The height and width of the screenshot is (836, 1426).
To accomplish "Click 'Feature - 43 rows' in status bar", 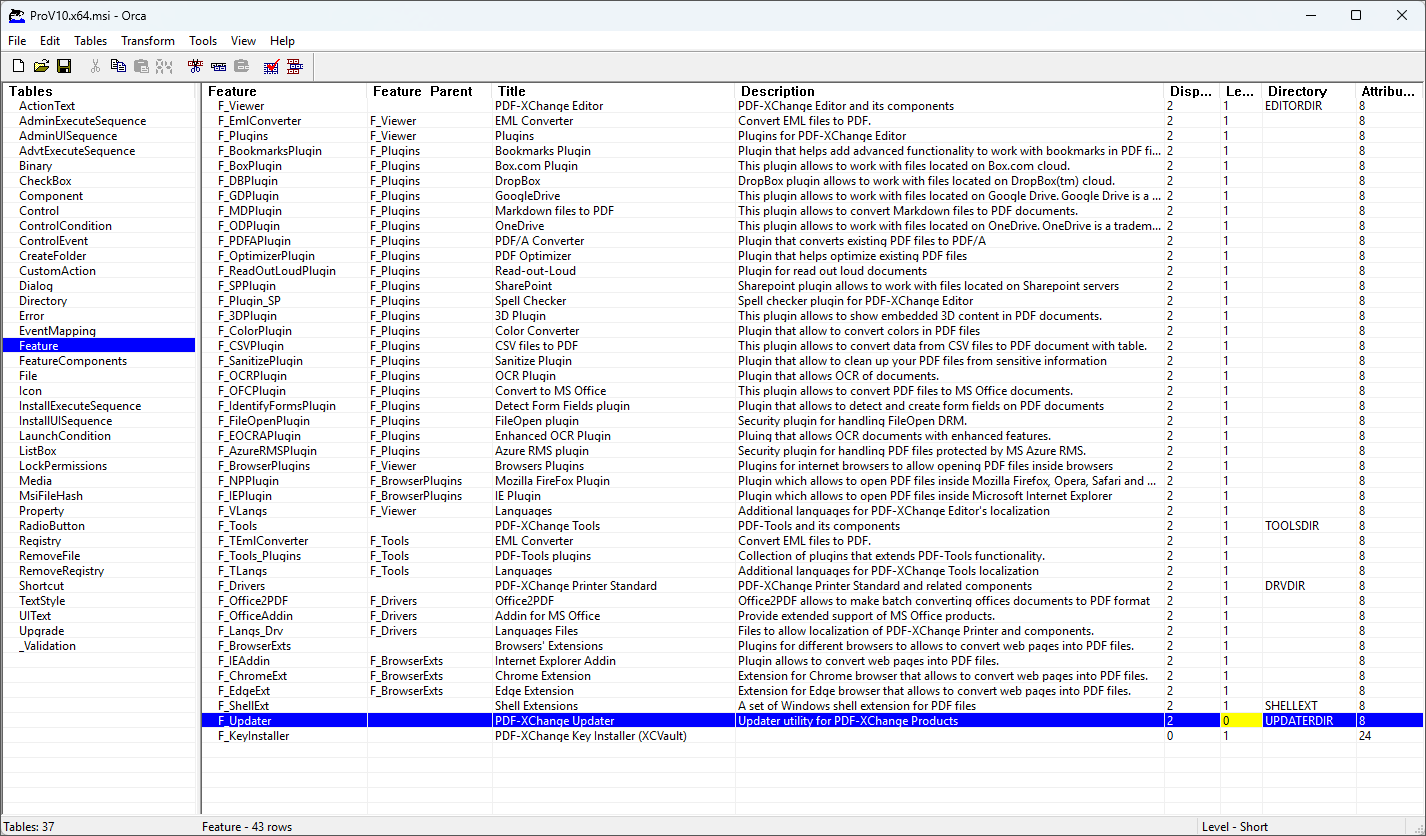I will [246, 827].
